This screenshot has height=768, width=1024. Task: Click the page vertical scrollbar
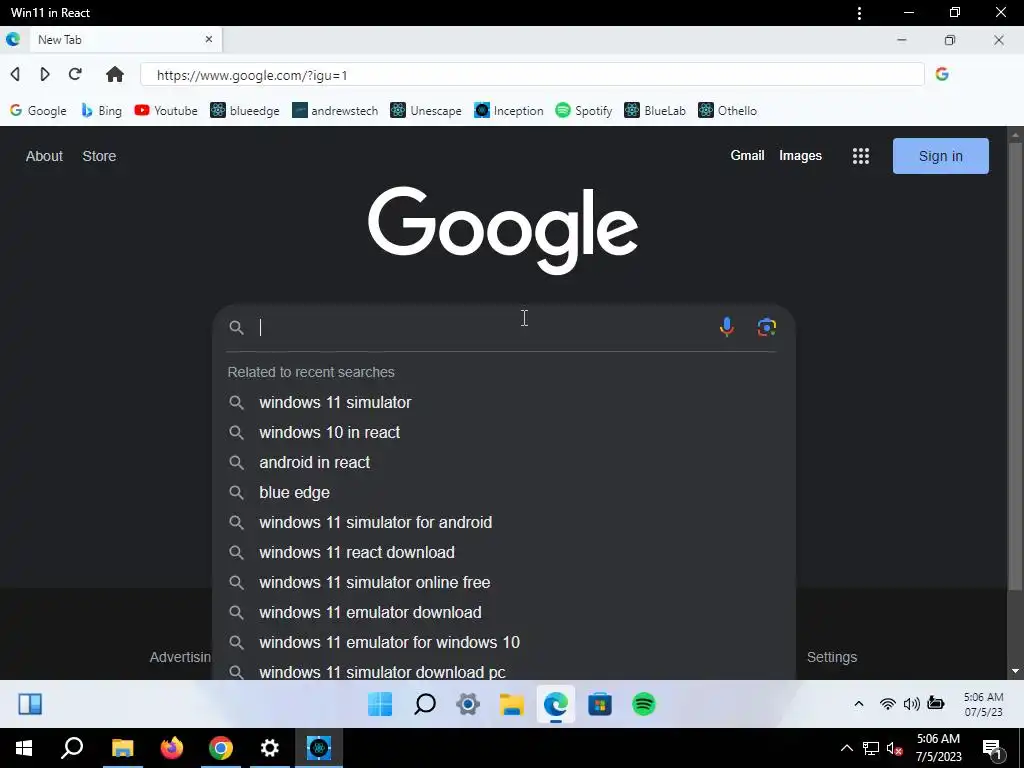[x=1015, y=366]
